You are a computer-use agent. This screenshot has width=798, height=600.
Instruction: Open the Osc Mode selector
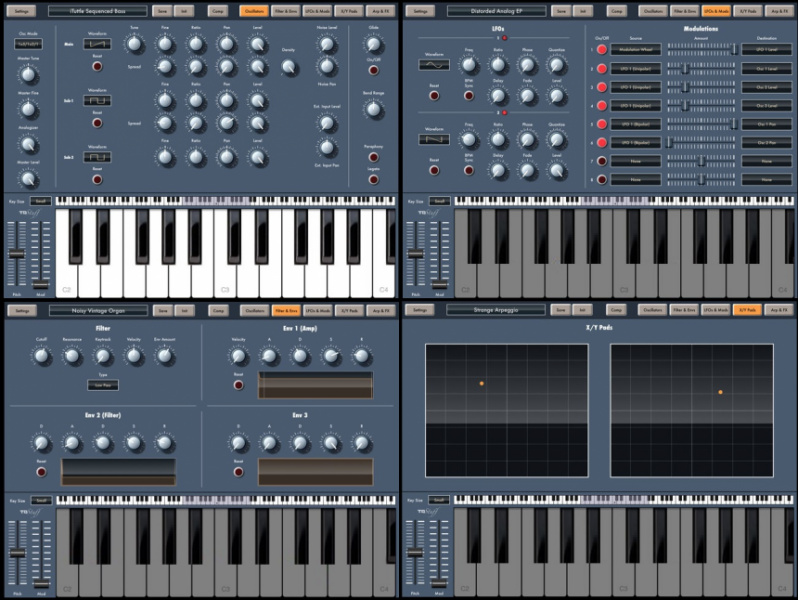pyautogui.click(x=28, y=45)
